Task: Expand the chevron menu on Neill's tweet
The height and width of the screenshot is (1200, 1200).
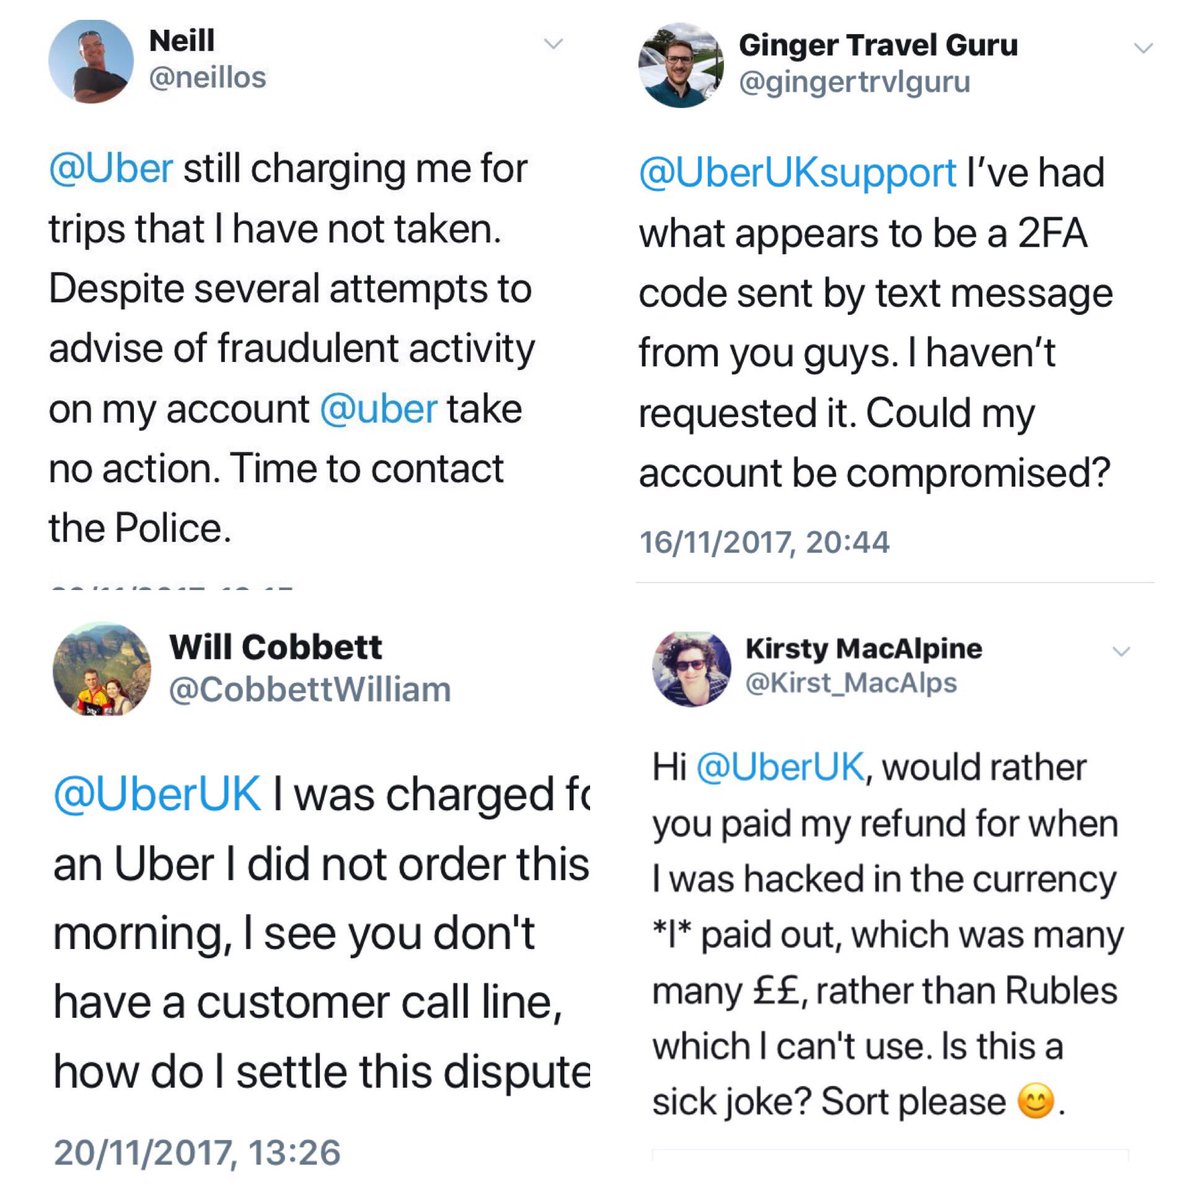Action: tap(553, 43)
